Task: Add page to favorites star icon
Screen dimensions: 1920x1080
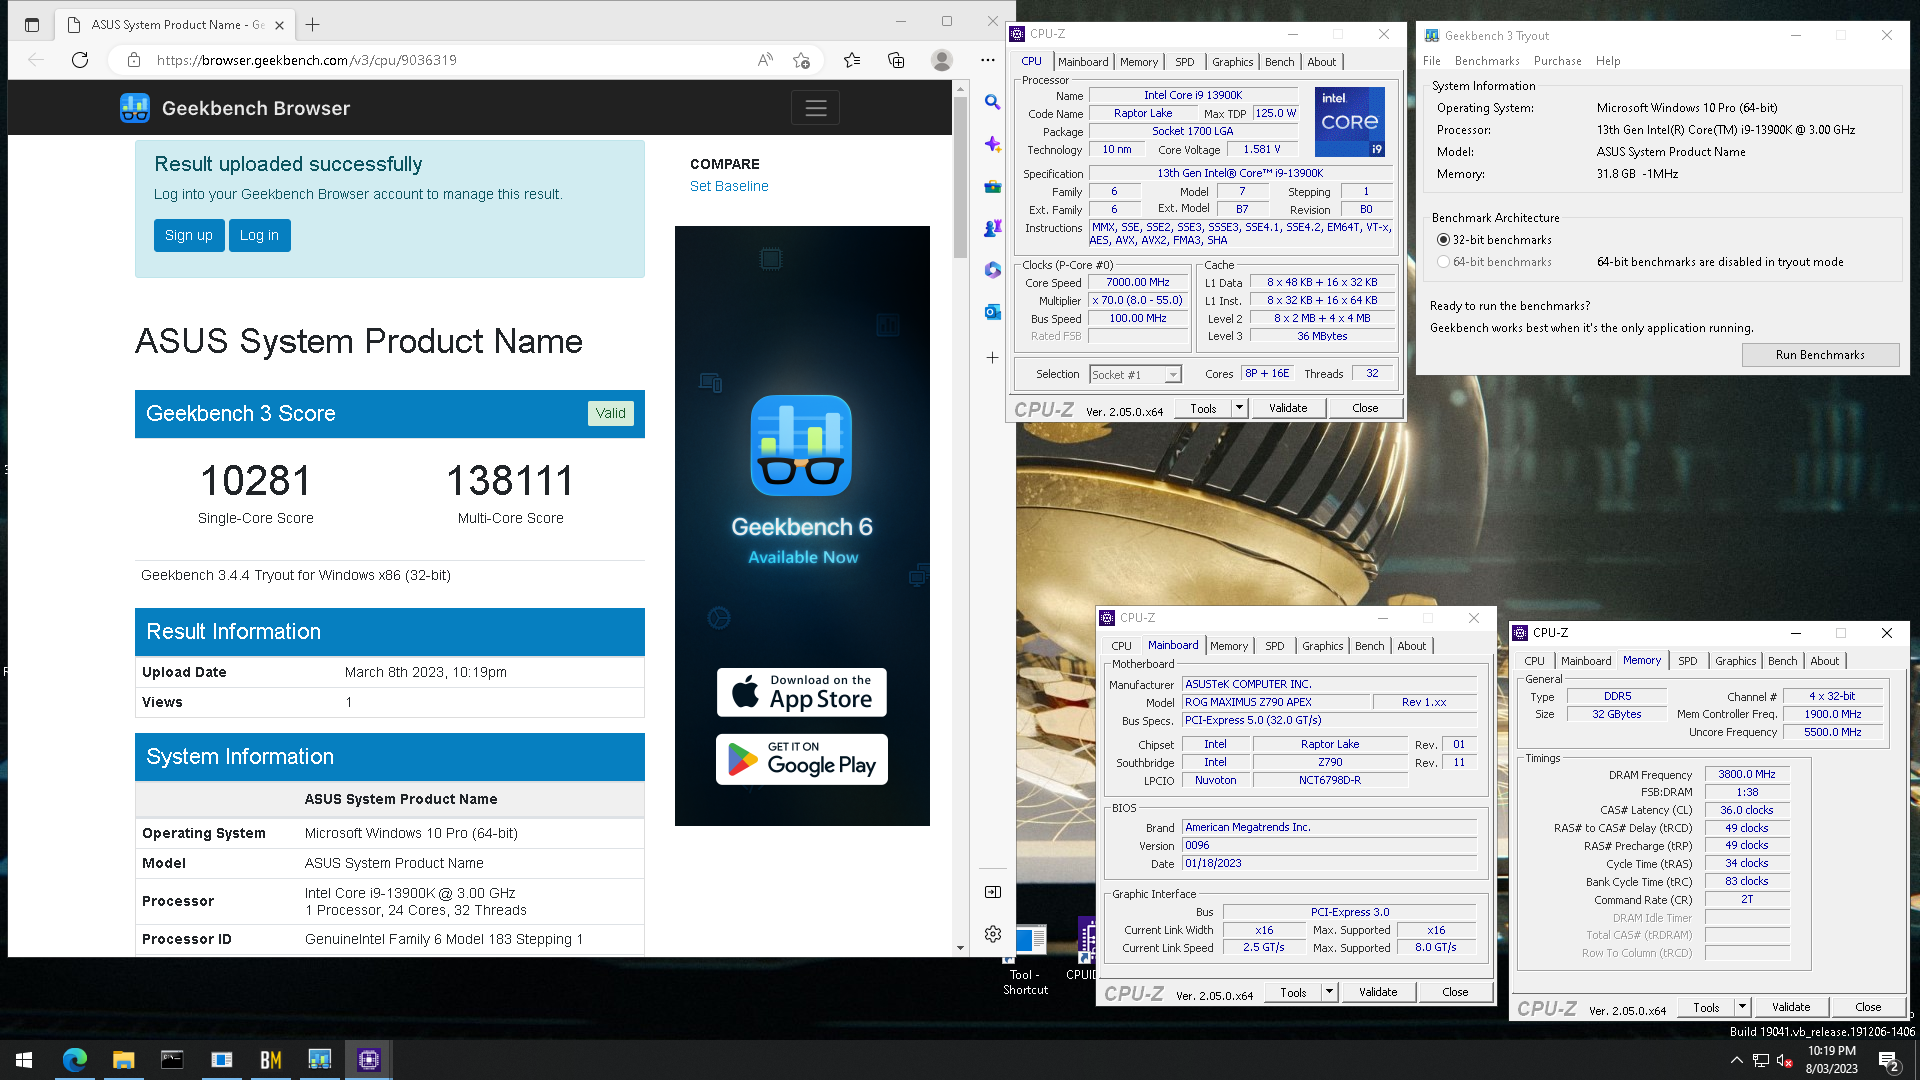Action: click(801, 60)
